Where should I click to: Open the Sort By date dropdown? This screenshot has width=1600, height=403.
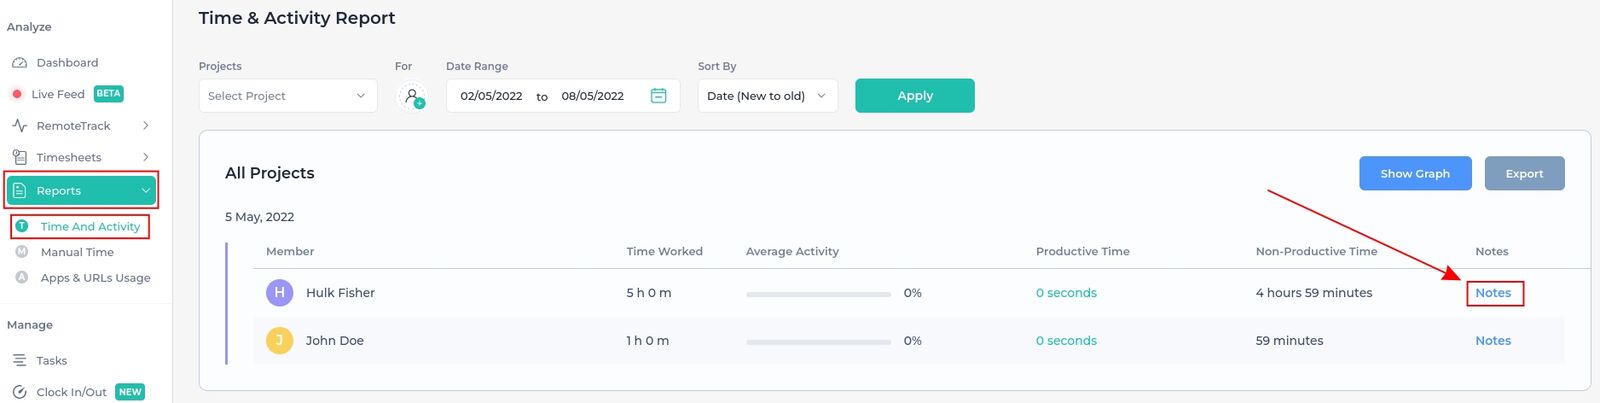point(768,96)
